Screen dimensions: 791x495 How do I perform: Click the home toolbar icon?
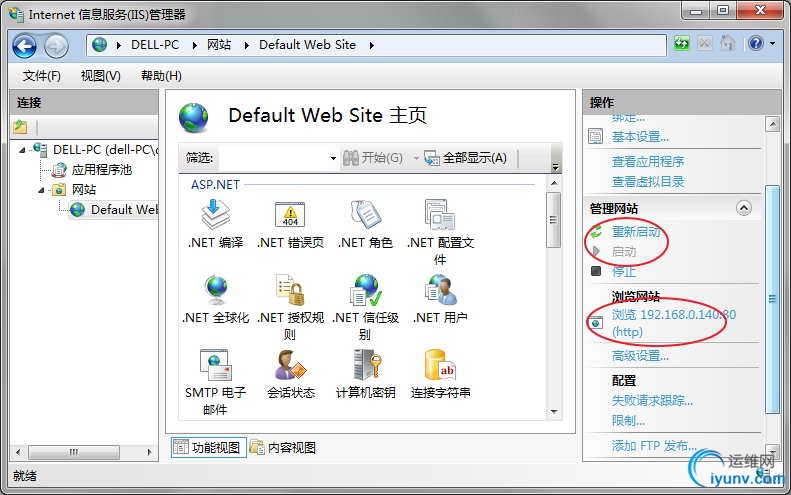click(x=727, y=43)
